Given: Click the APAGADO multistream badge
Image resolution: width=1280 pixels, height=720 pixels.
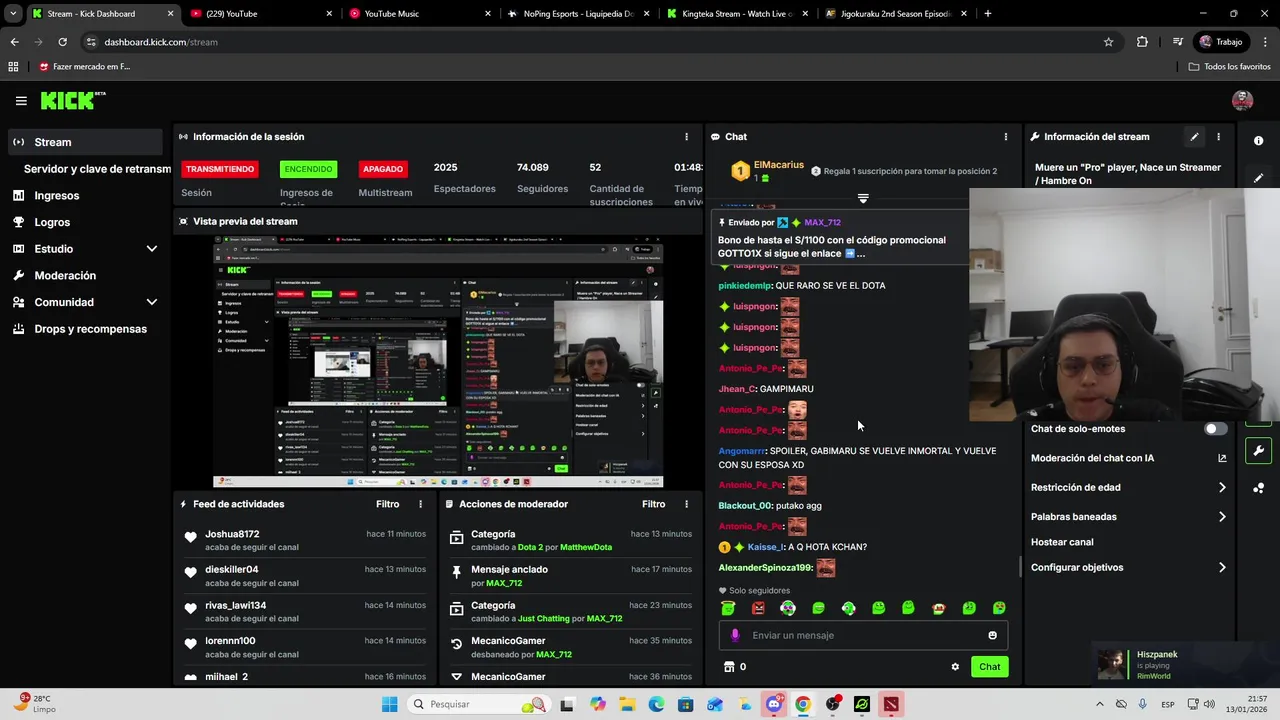Looking at the screenshot, I should coord(383,169).
